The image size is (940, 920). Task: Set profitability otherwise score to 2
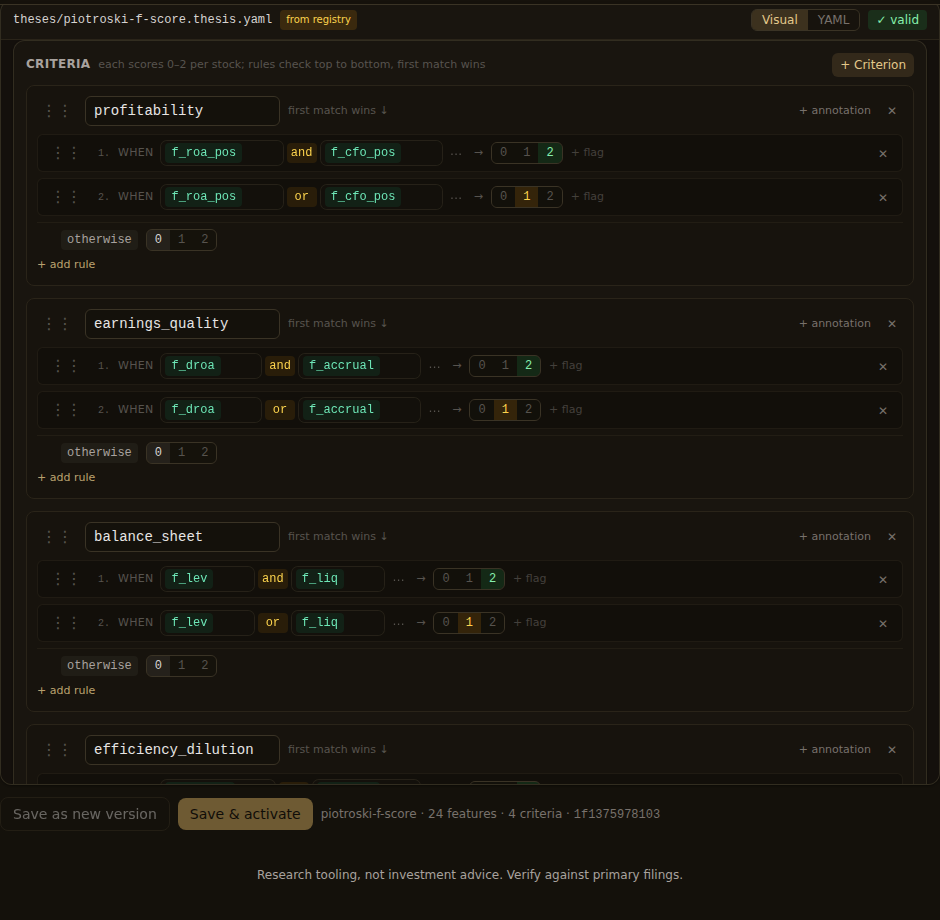tap(205, 239)
